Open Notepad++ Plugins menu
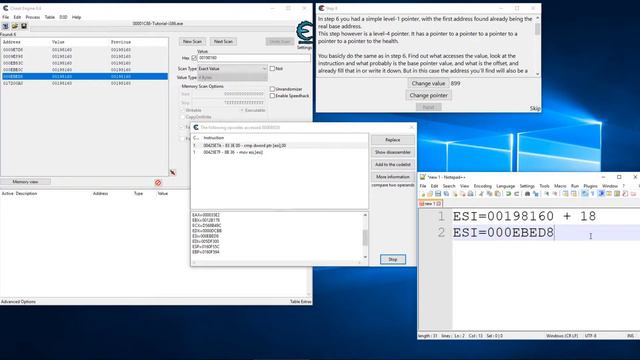Image resolution: width=640 pixels, height=360 pixels. pos(590,186)
